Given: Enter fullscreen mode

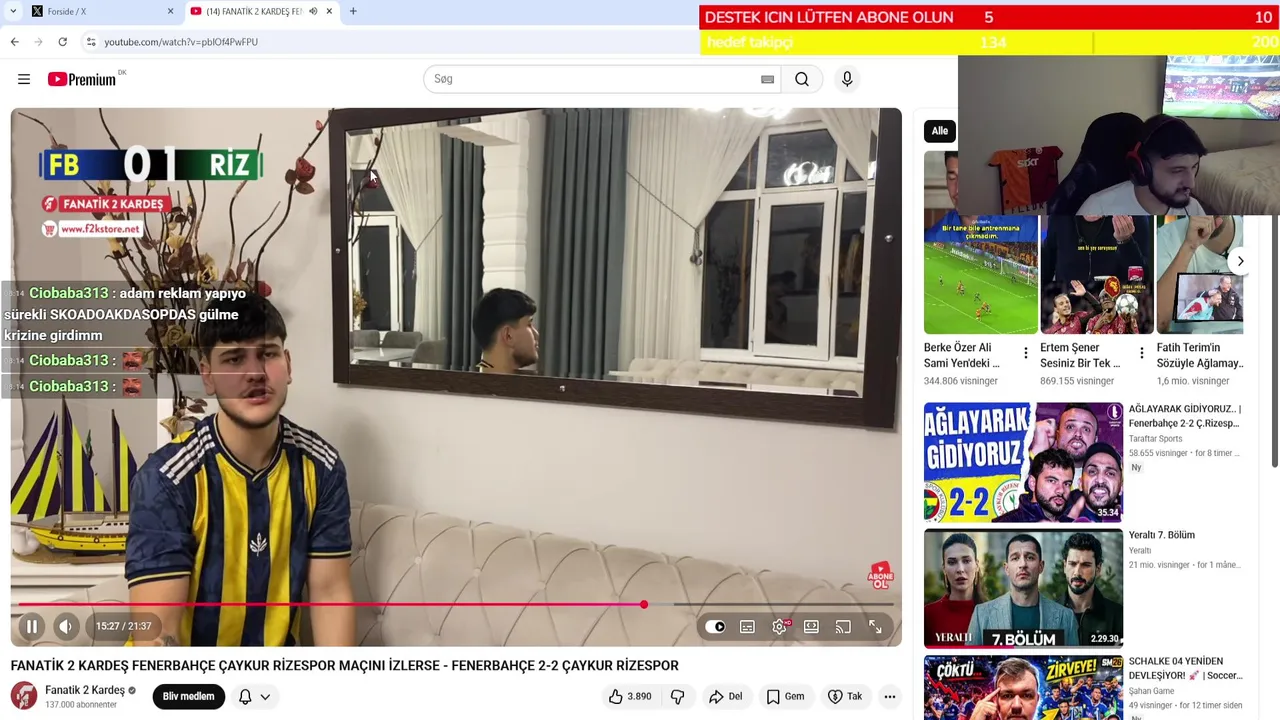Looking at the screenshot, I should tap(875, 627).
